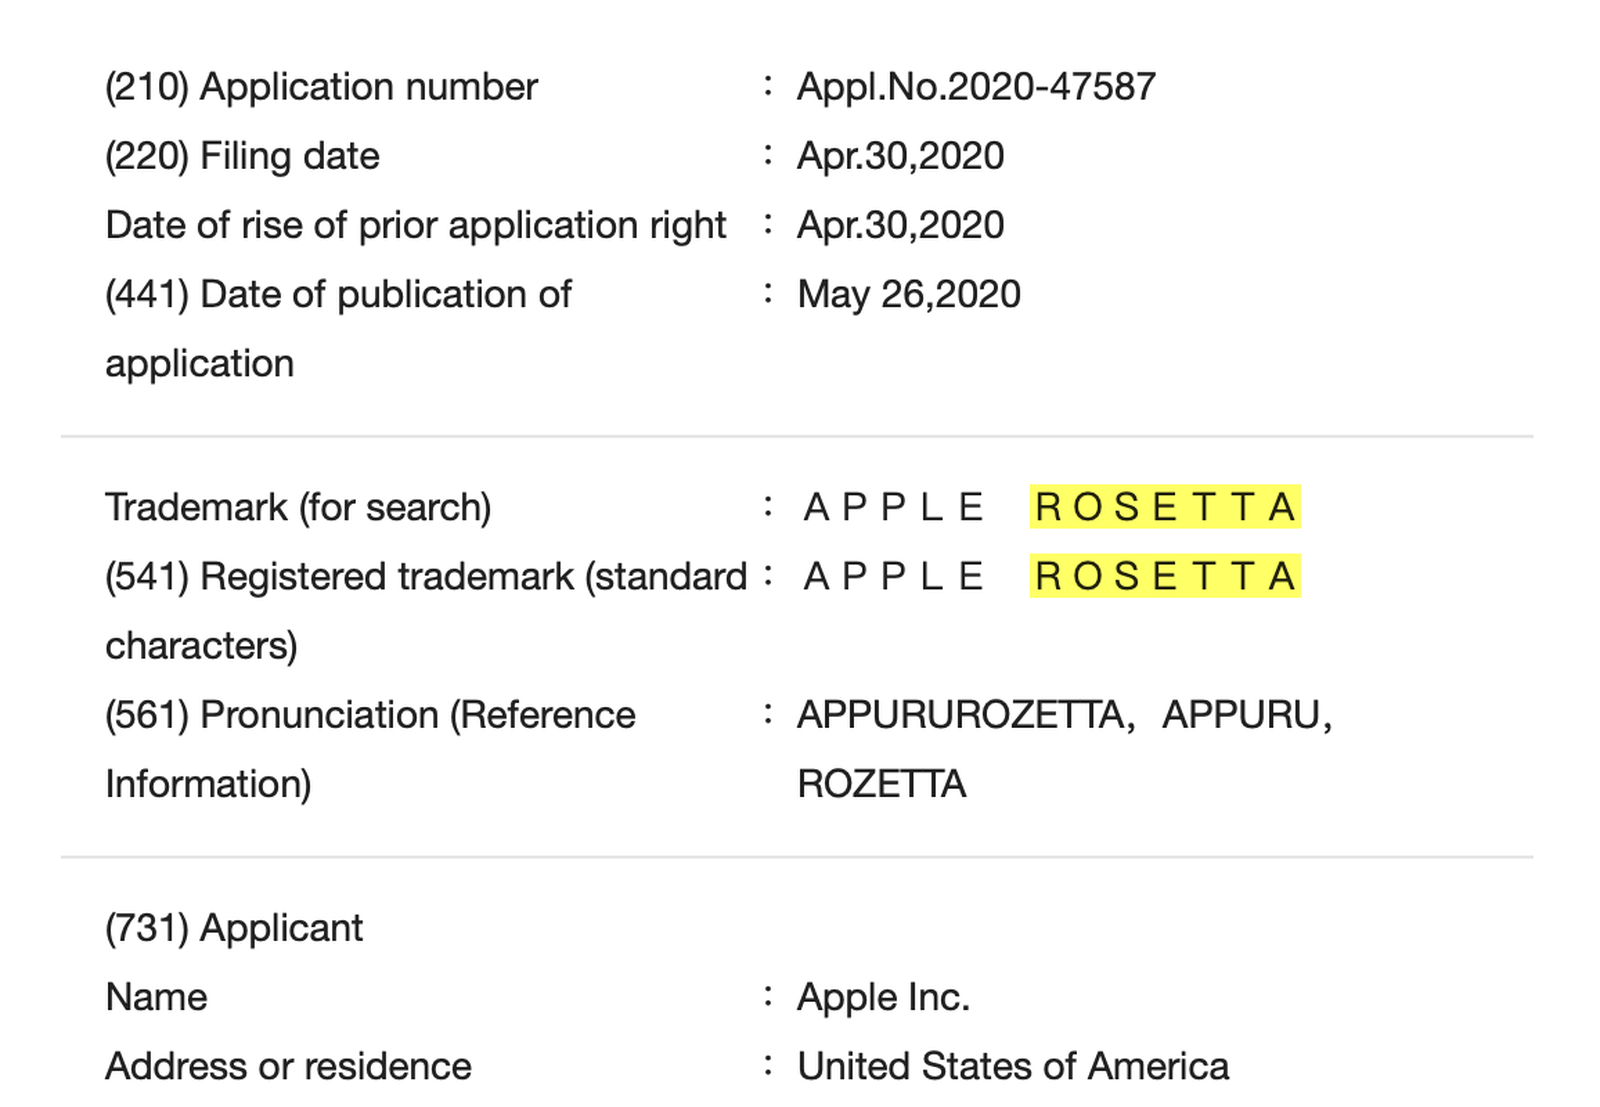This screenshot has width=1600, height=1107.
Task: Click the "(210) Application number" label
Action: [x=321, y=87]
